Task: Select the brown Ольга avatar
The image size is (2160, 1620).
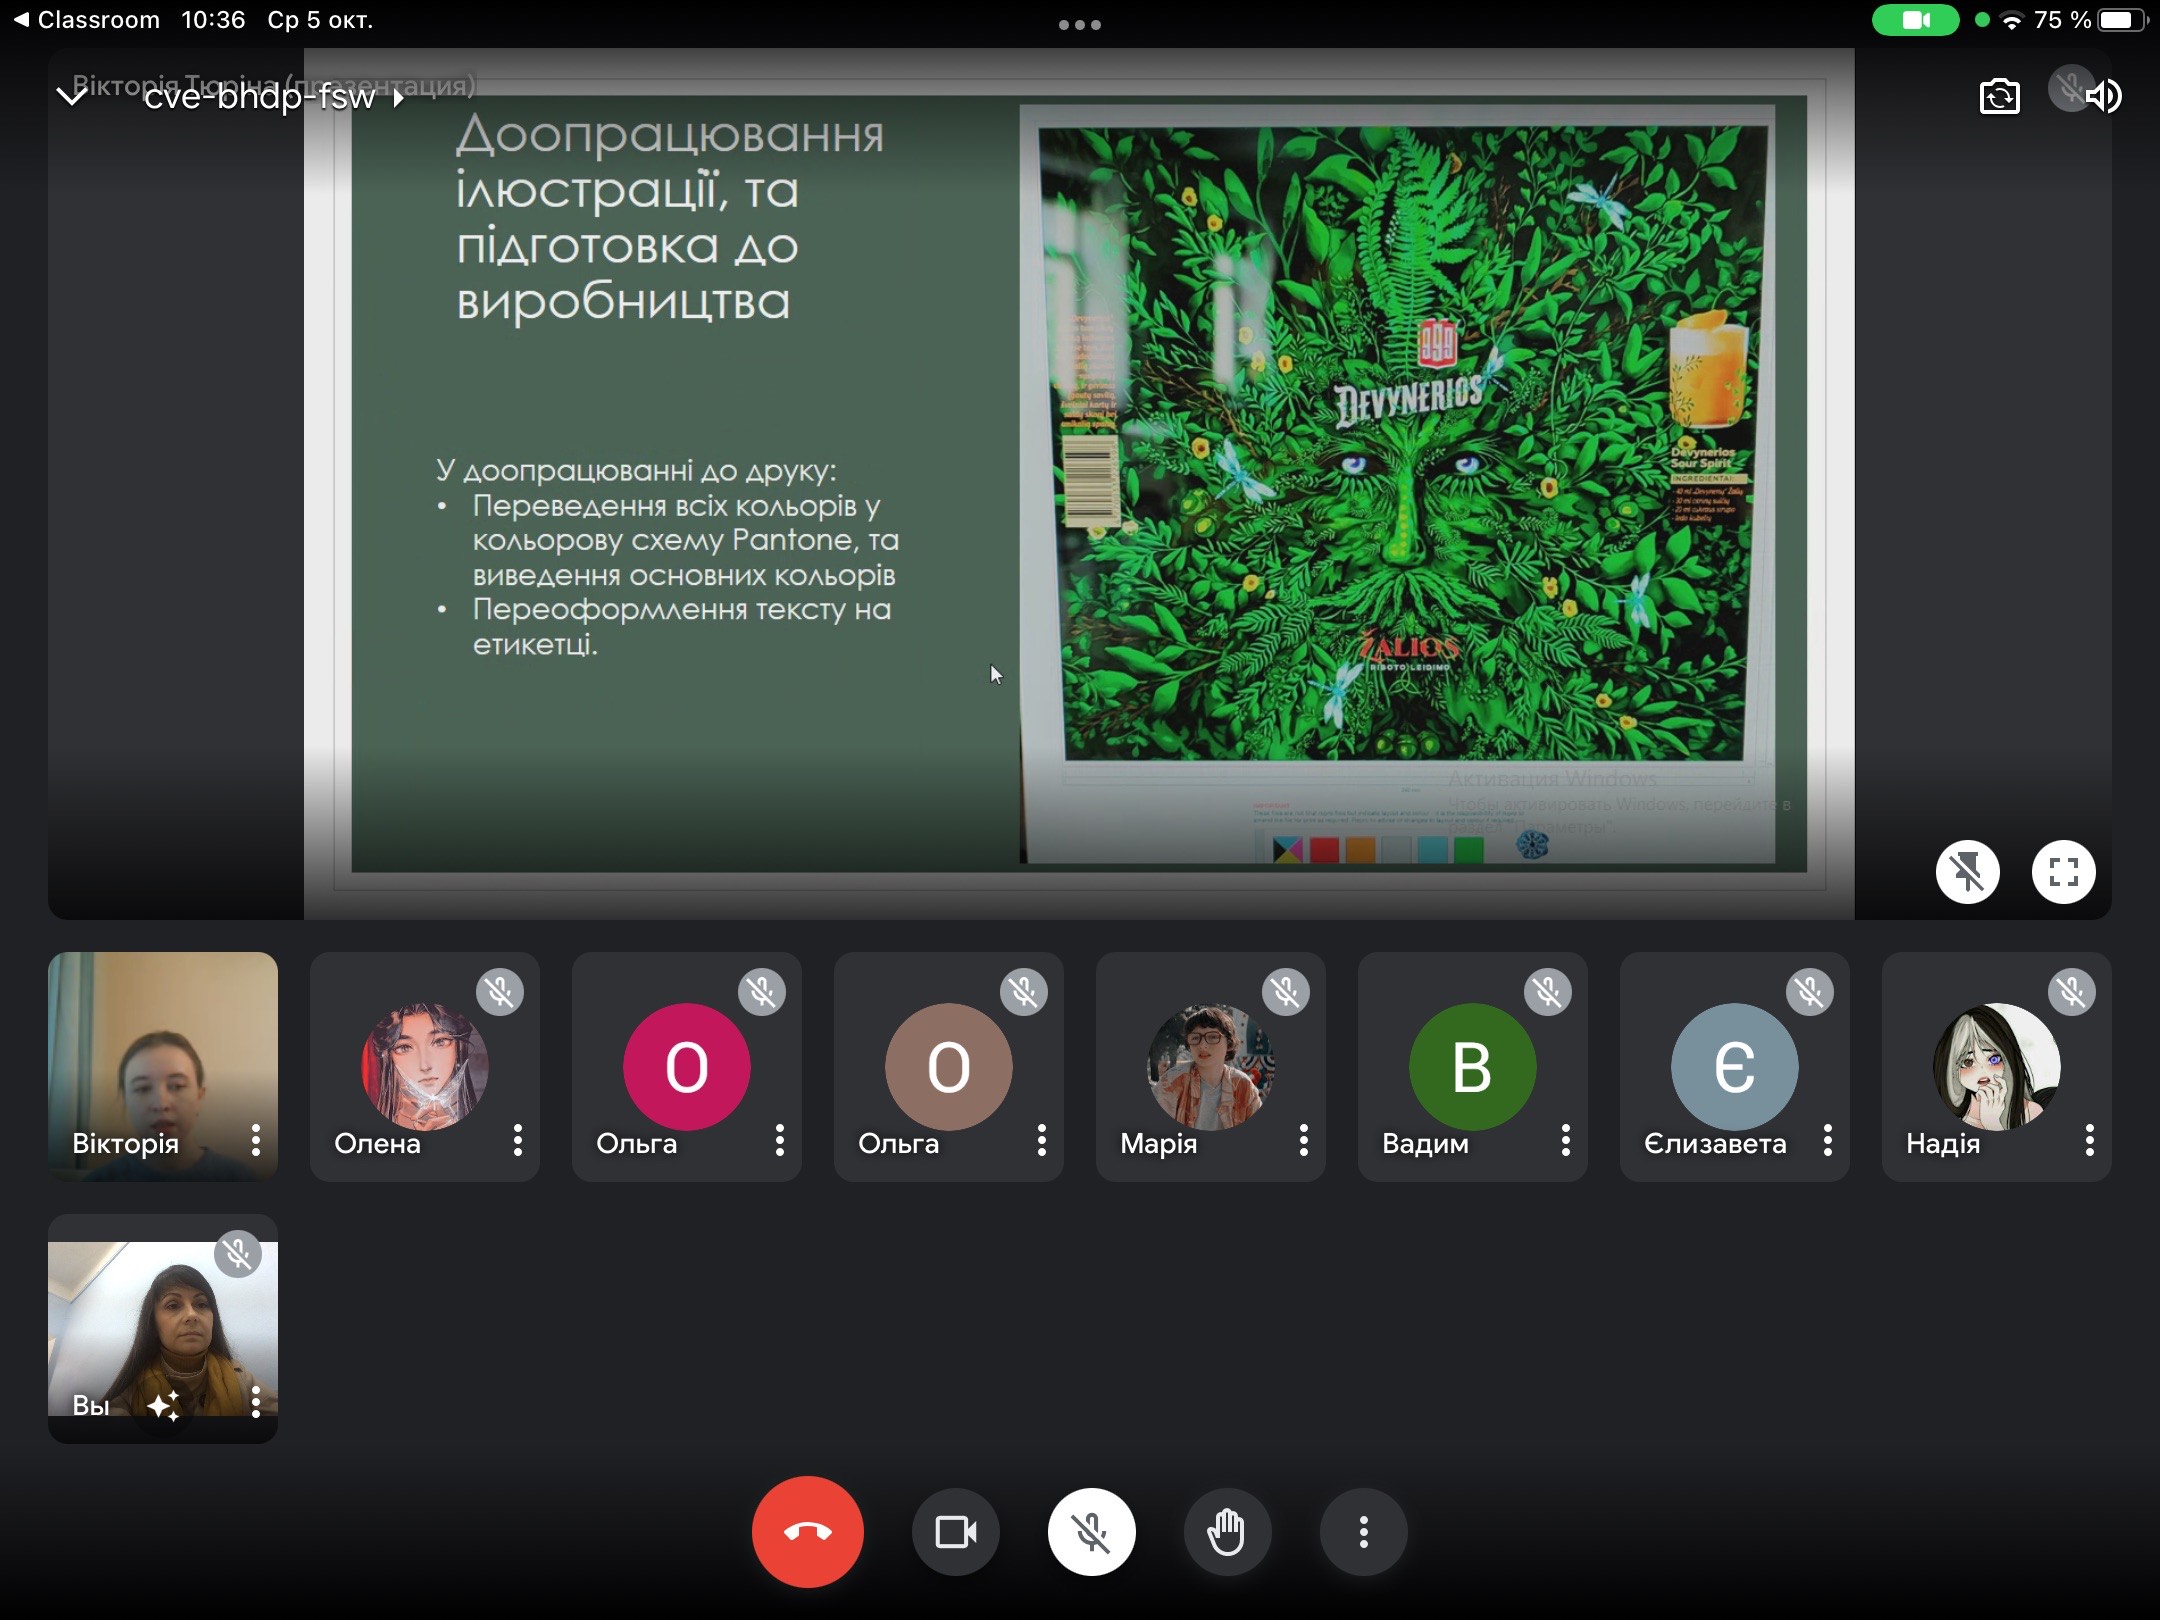Action: 949,1066
